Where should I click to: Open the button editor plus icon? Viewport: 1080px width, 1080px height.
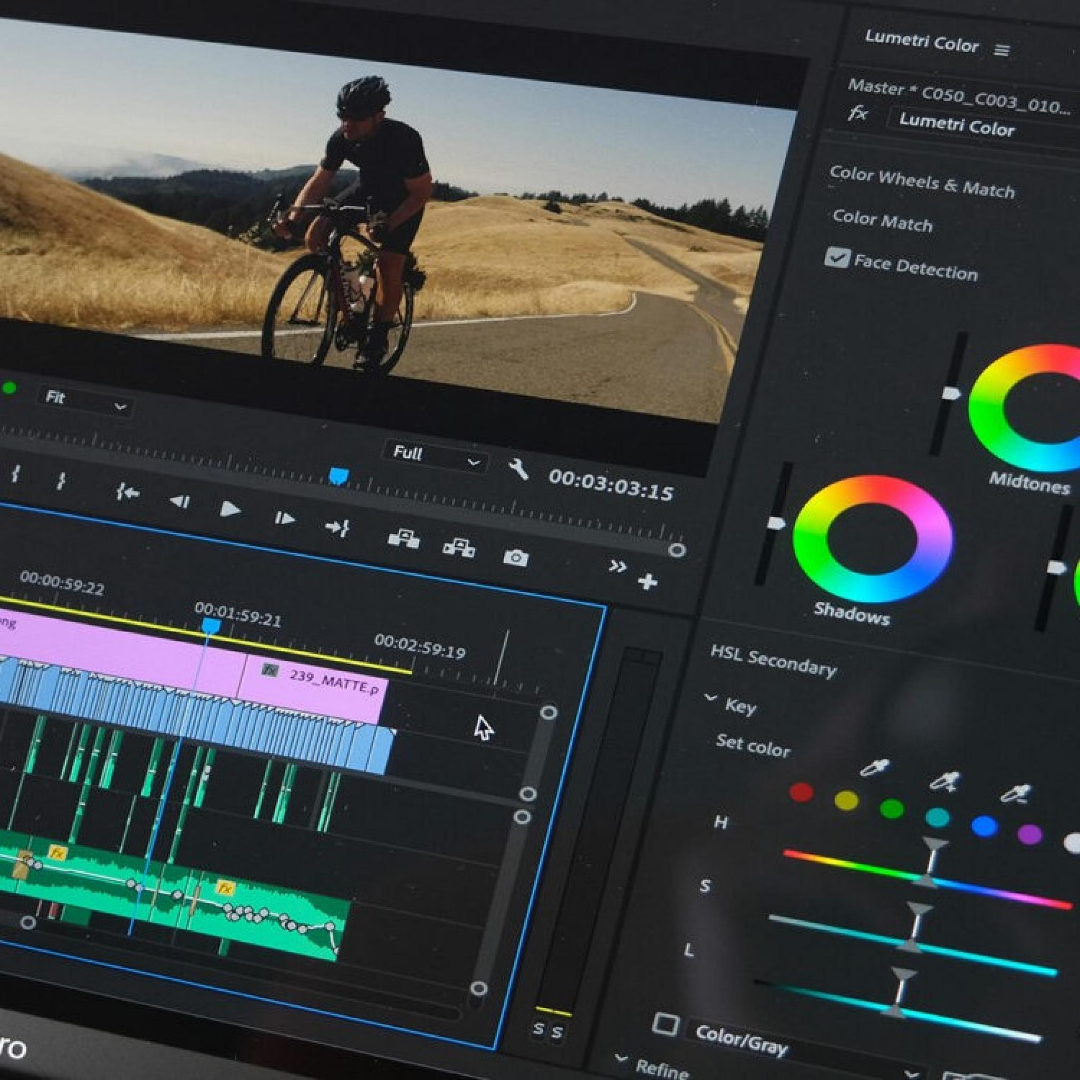[647, 582]
